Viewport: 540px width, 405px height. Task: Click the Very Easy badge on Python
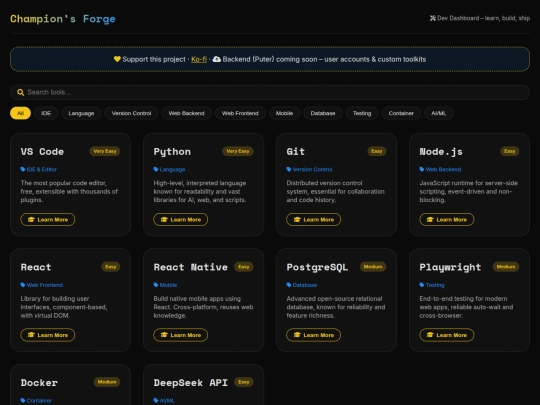click(x=238, y=151)
